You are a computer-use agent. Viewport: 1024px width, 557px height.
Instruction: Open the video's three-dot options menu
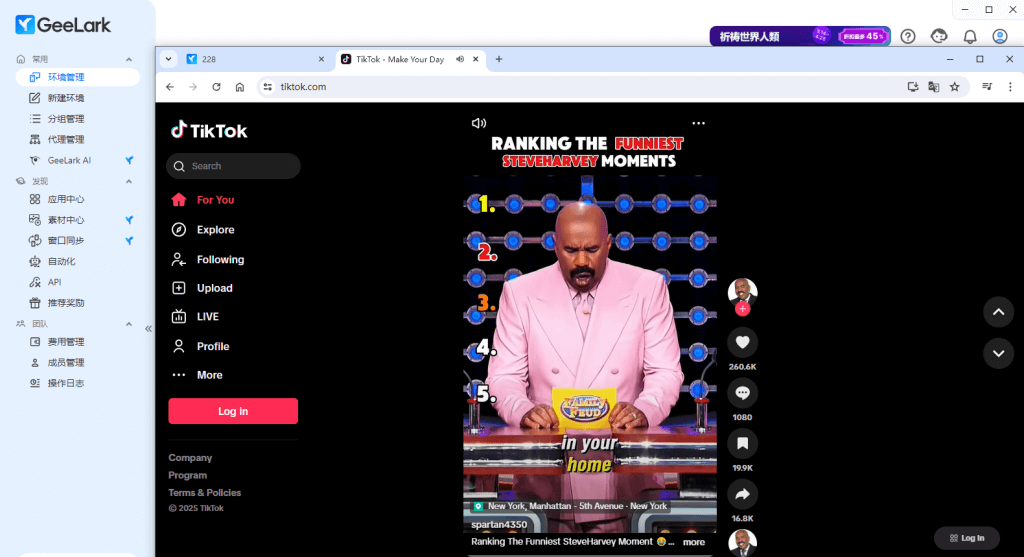point(698,123)
